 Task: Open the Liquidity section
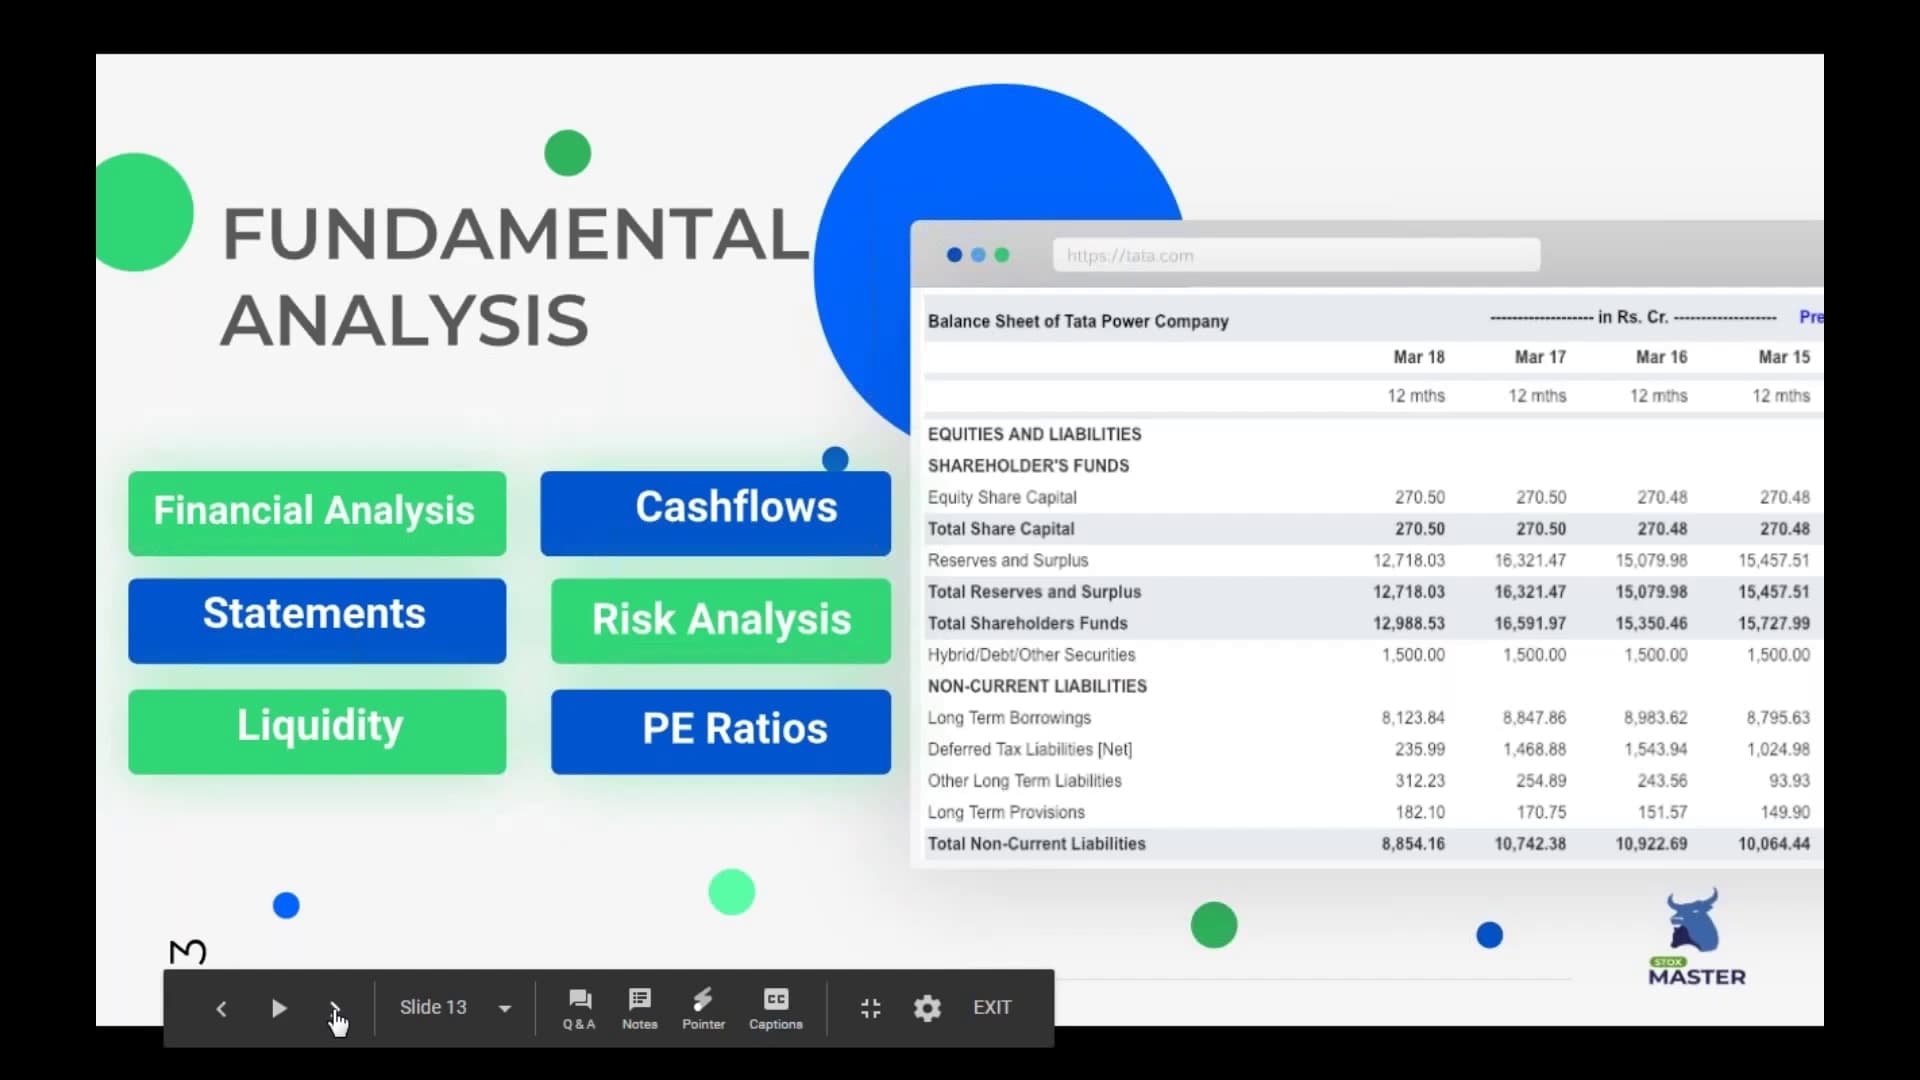click(318, 728)
